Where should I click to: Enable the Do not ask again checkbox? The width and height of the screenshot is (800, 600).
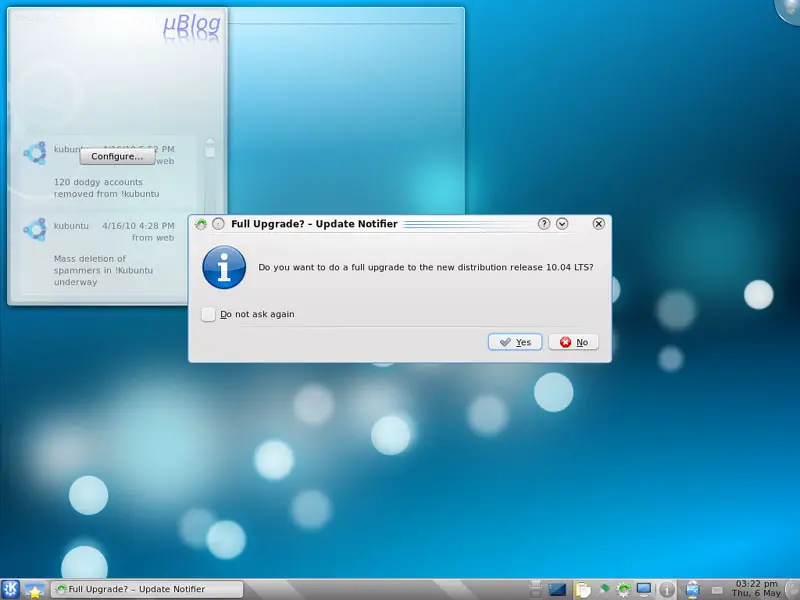tap(208, 314)
